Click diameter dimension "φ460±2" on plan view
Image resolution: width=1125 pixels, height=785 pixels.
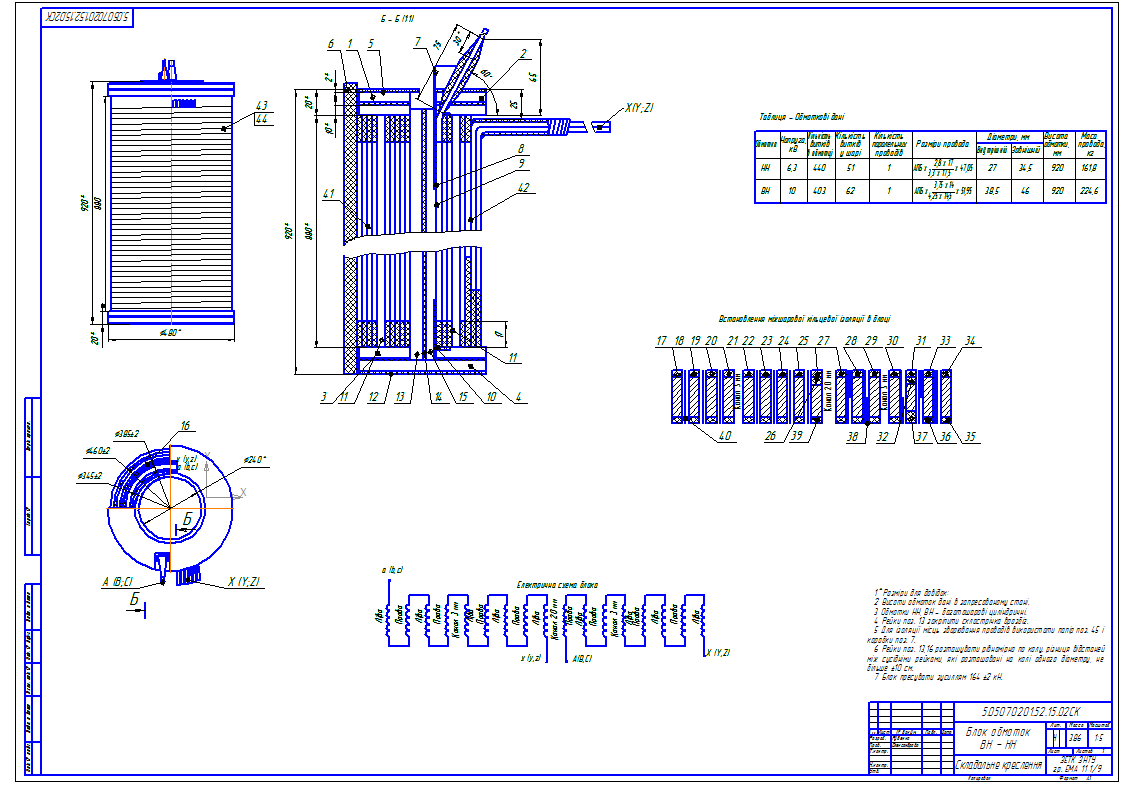click(98, 451)
